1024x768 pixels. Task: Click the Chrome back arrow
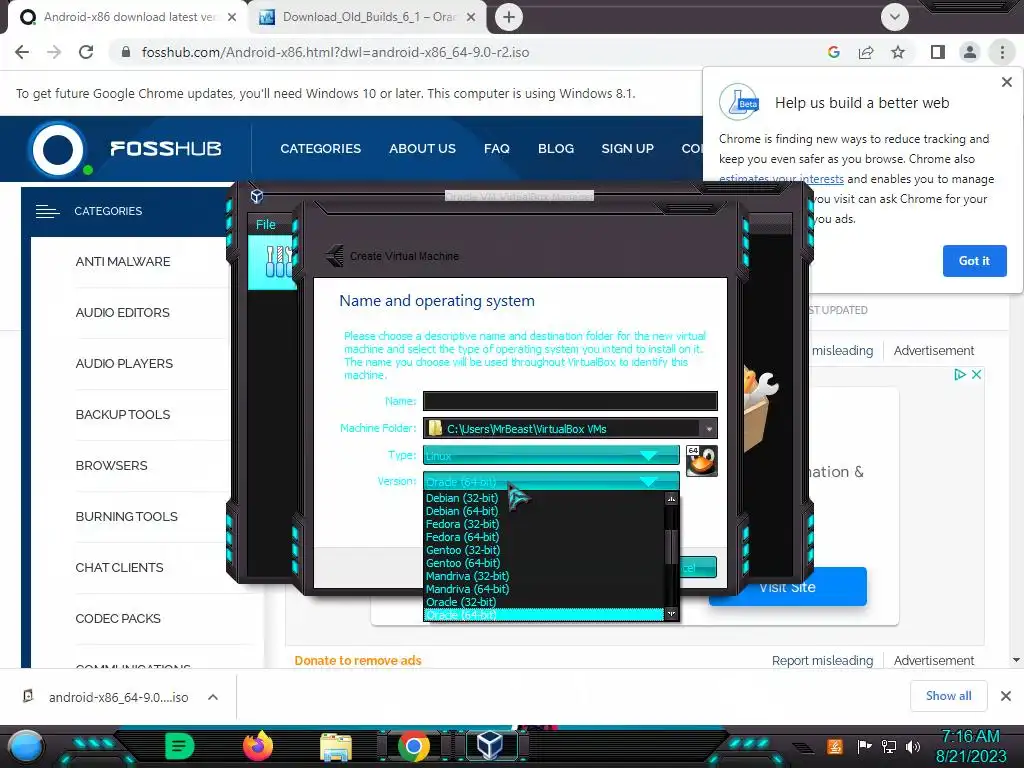point(22,52)
